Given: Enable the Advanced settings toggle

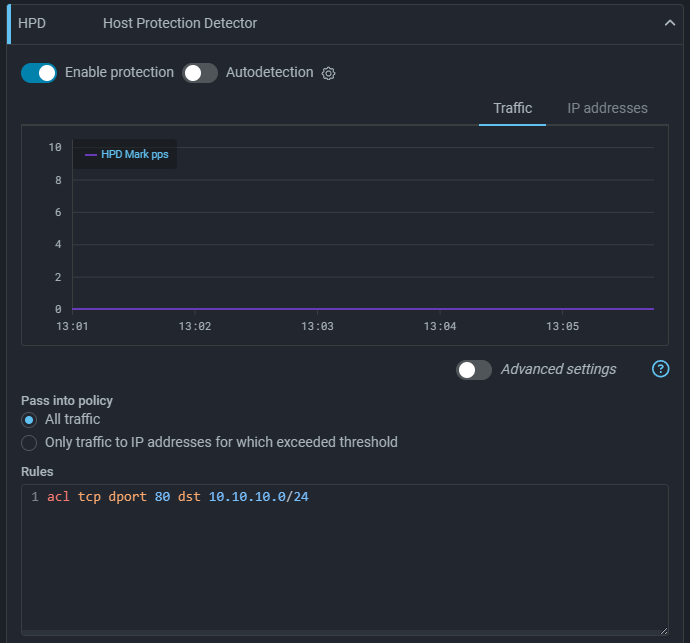Looking at the screenshot, I should click(x=474, y=370).
